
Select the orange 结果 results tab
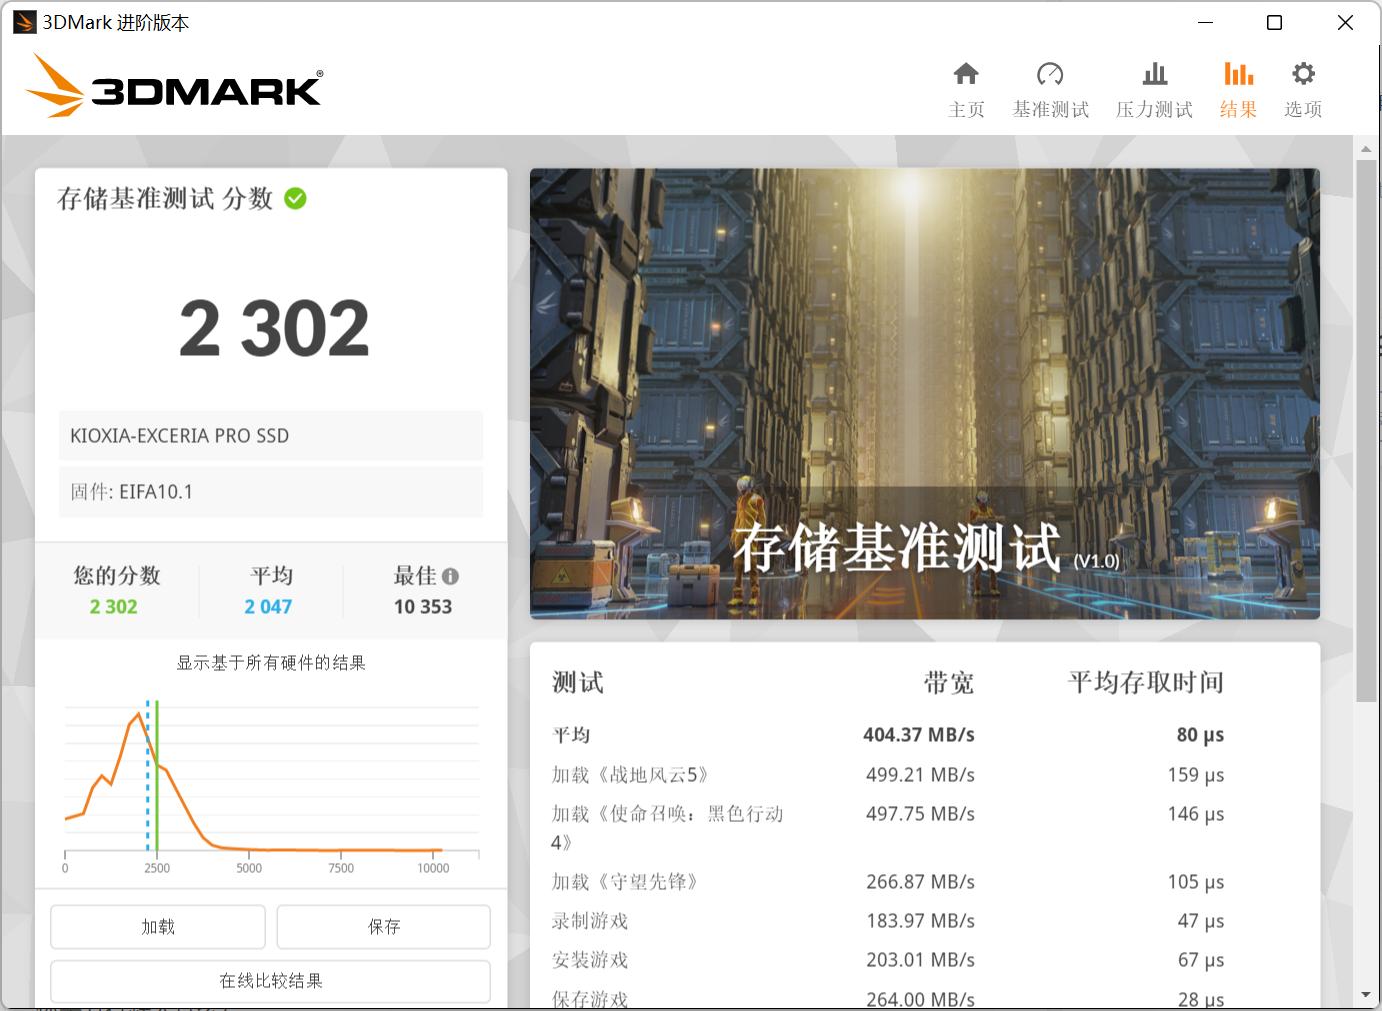[1238, 88]
